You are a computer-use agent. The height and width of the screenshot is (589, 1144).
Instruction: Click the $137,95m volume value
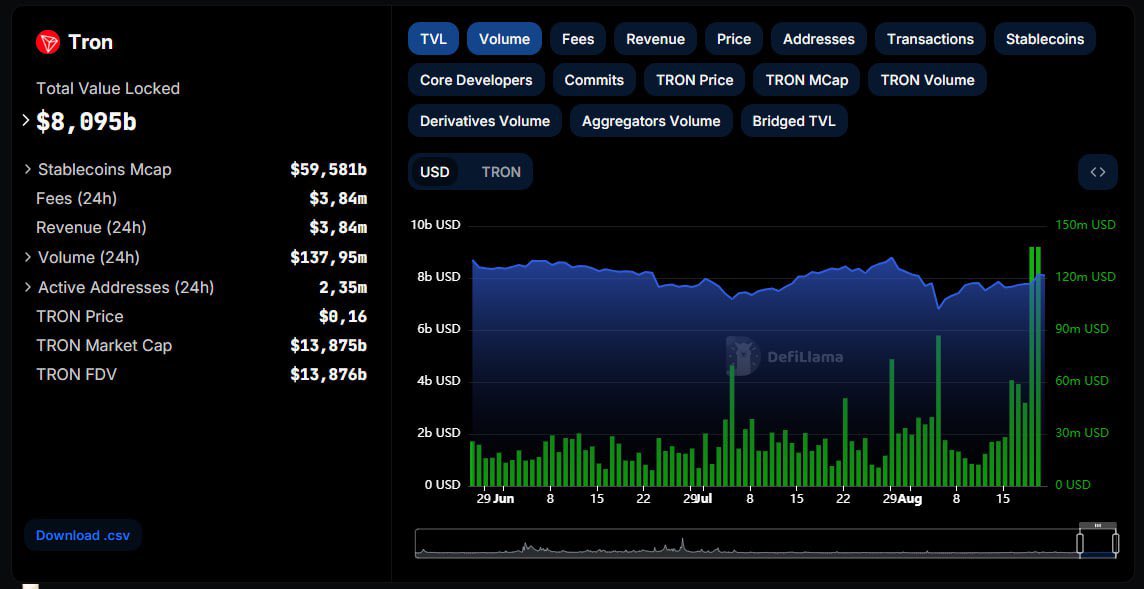(x=328, y=257)
